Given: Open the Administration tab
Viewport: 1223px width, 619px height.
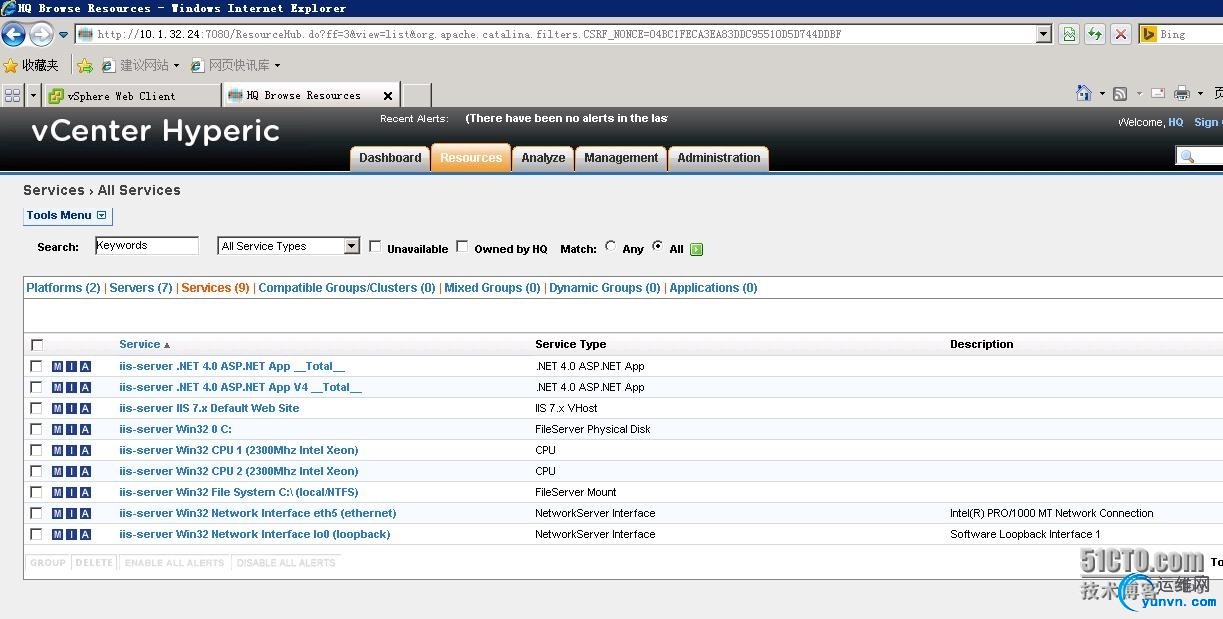Looking at the screenshot, I should click(x=719, y=158).
